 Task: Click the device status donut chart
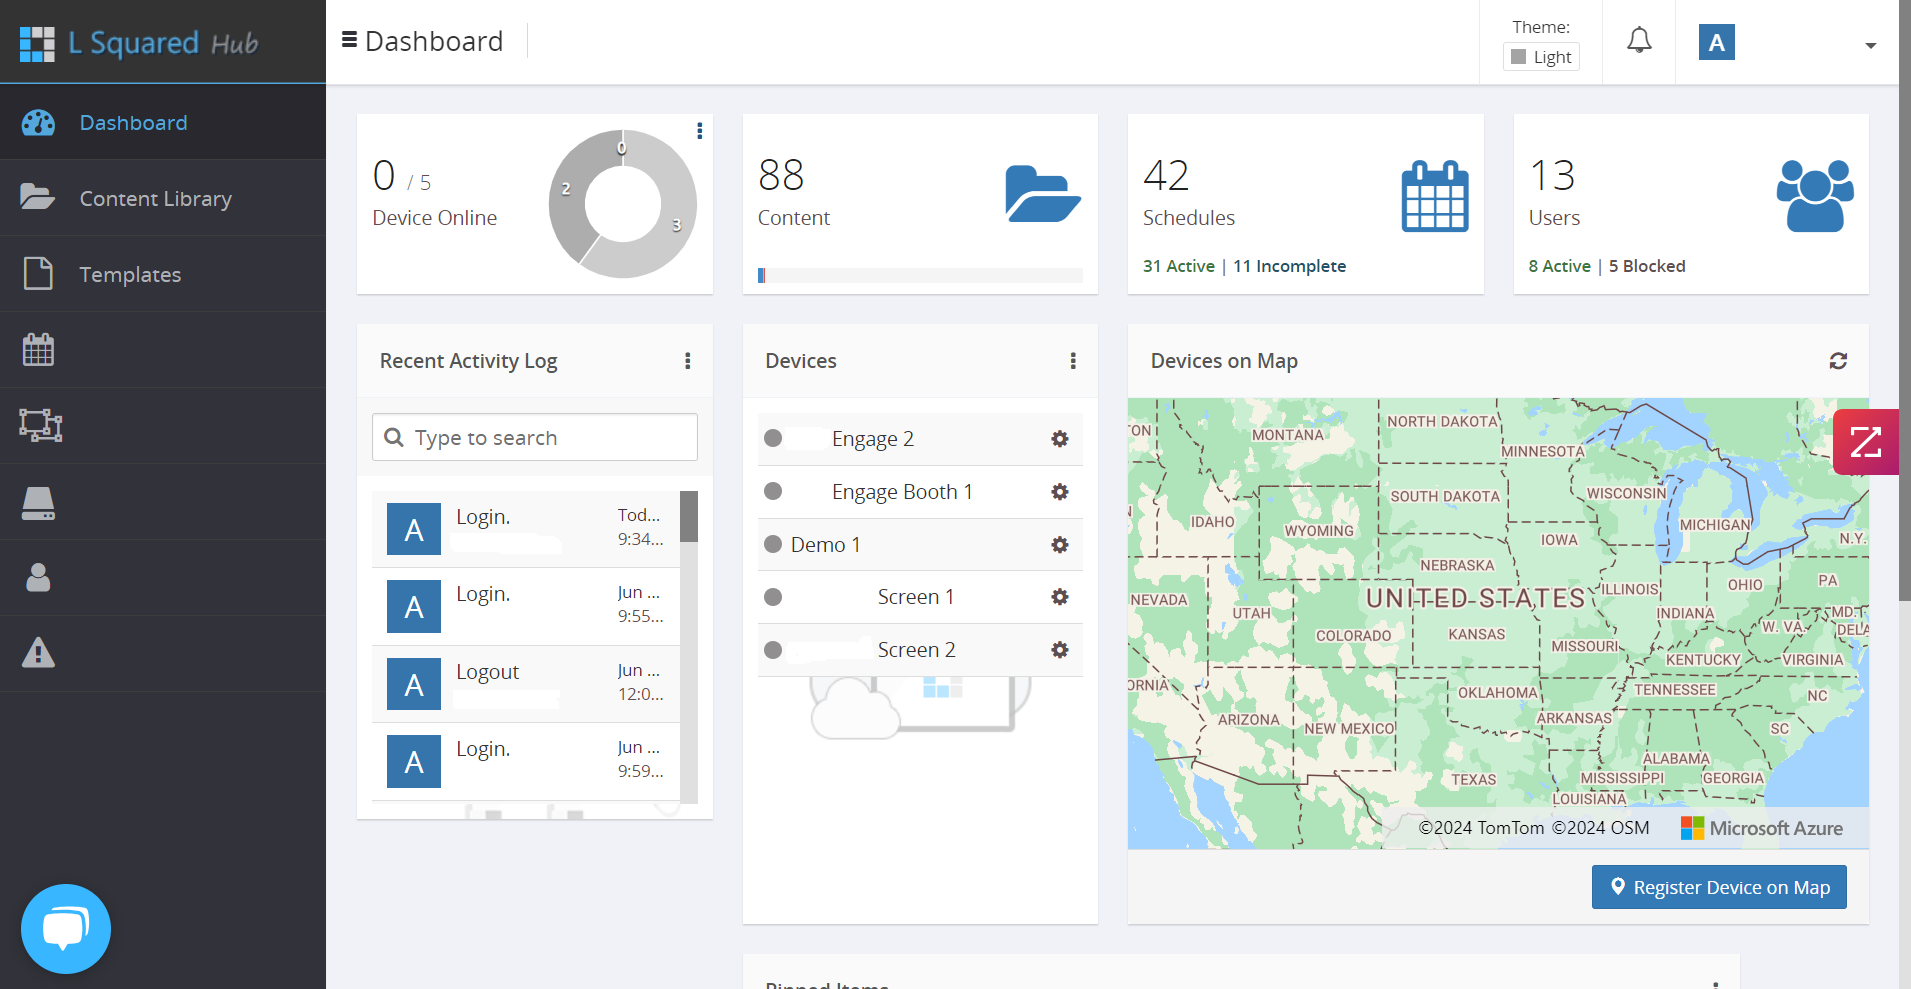pyautogui.click(x=623, y=204)
